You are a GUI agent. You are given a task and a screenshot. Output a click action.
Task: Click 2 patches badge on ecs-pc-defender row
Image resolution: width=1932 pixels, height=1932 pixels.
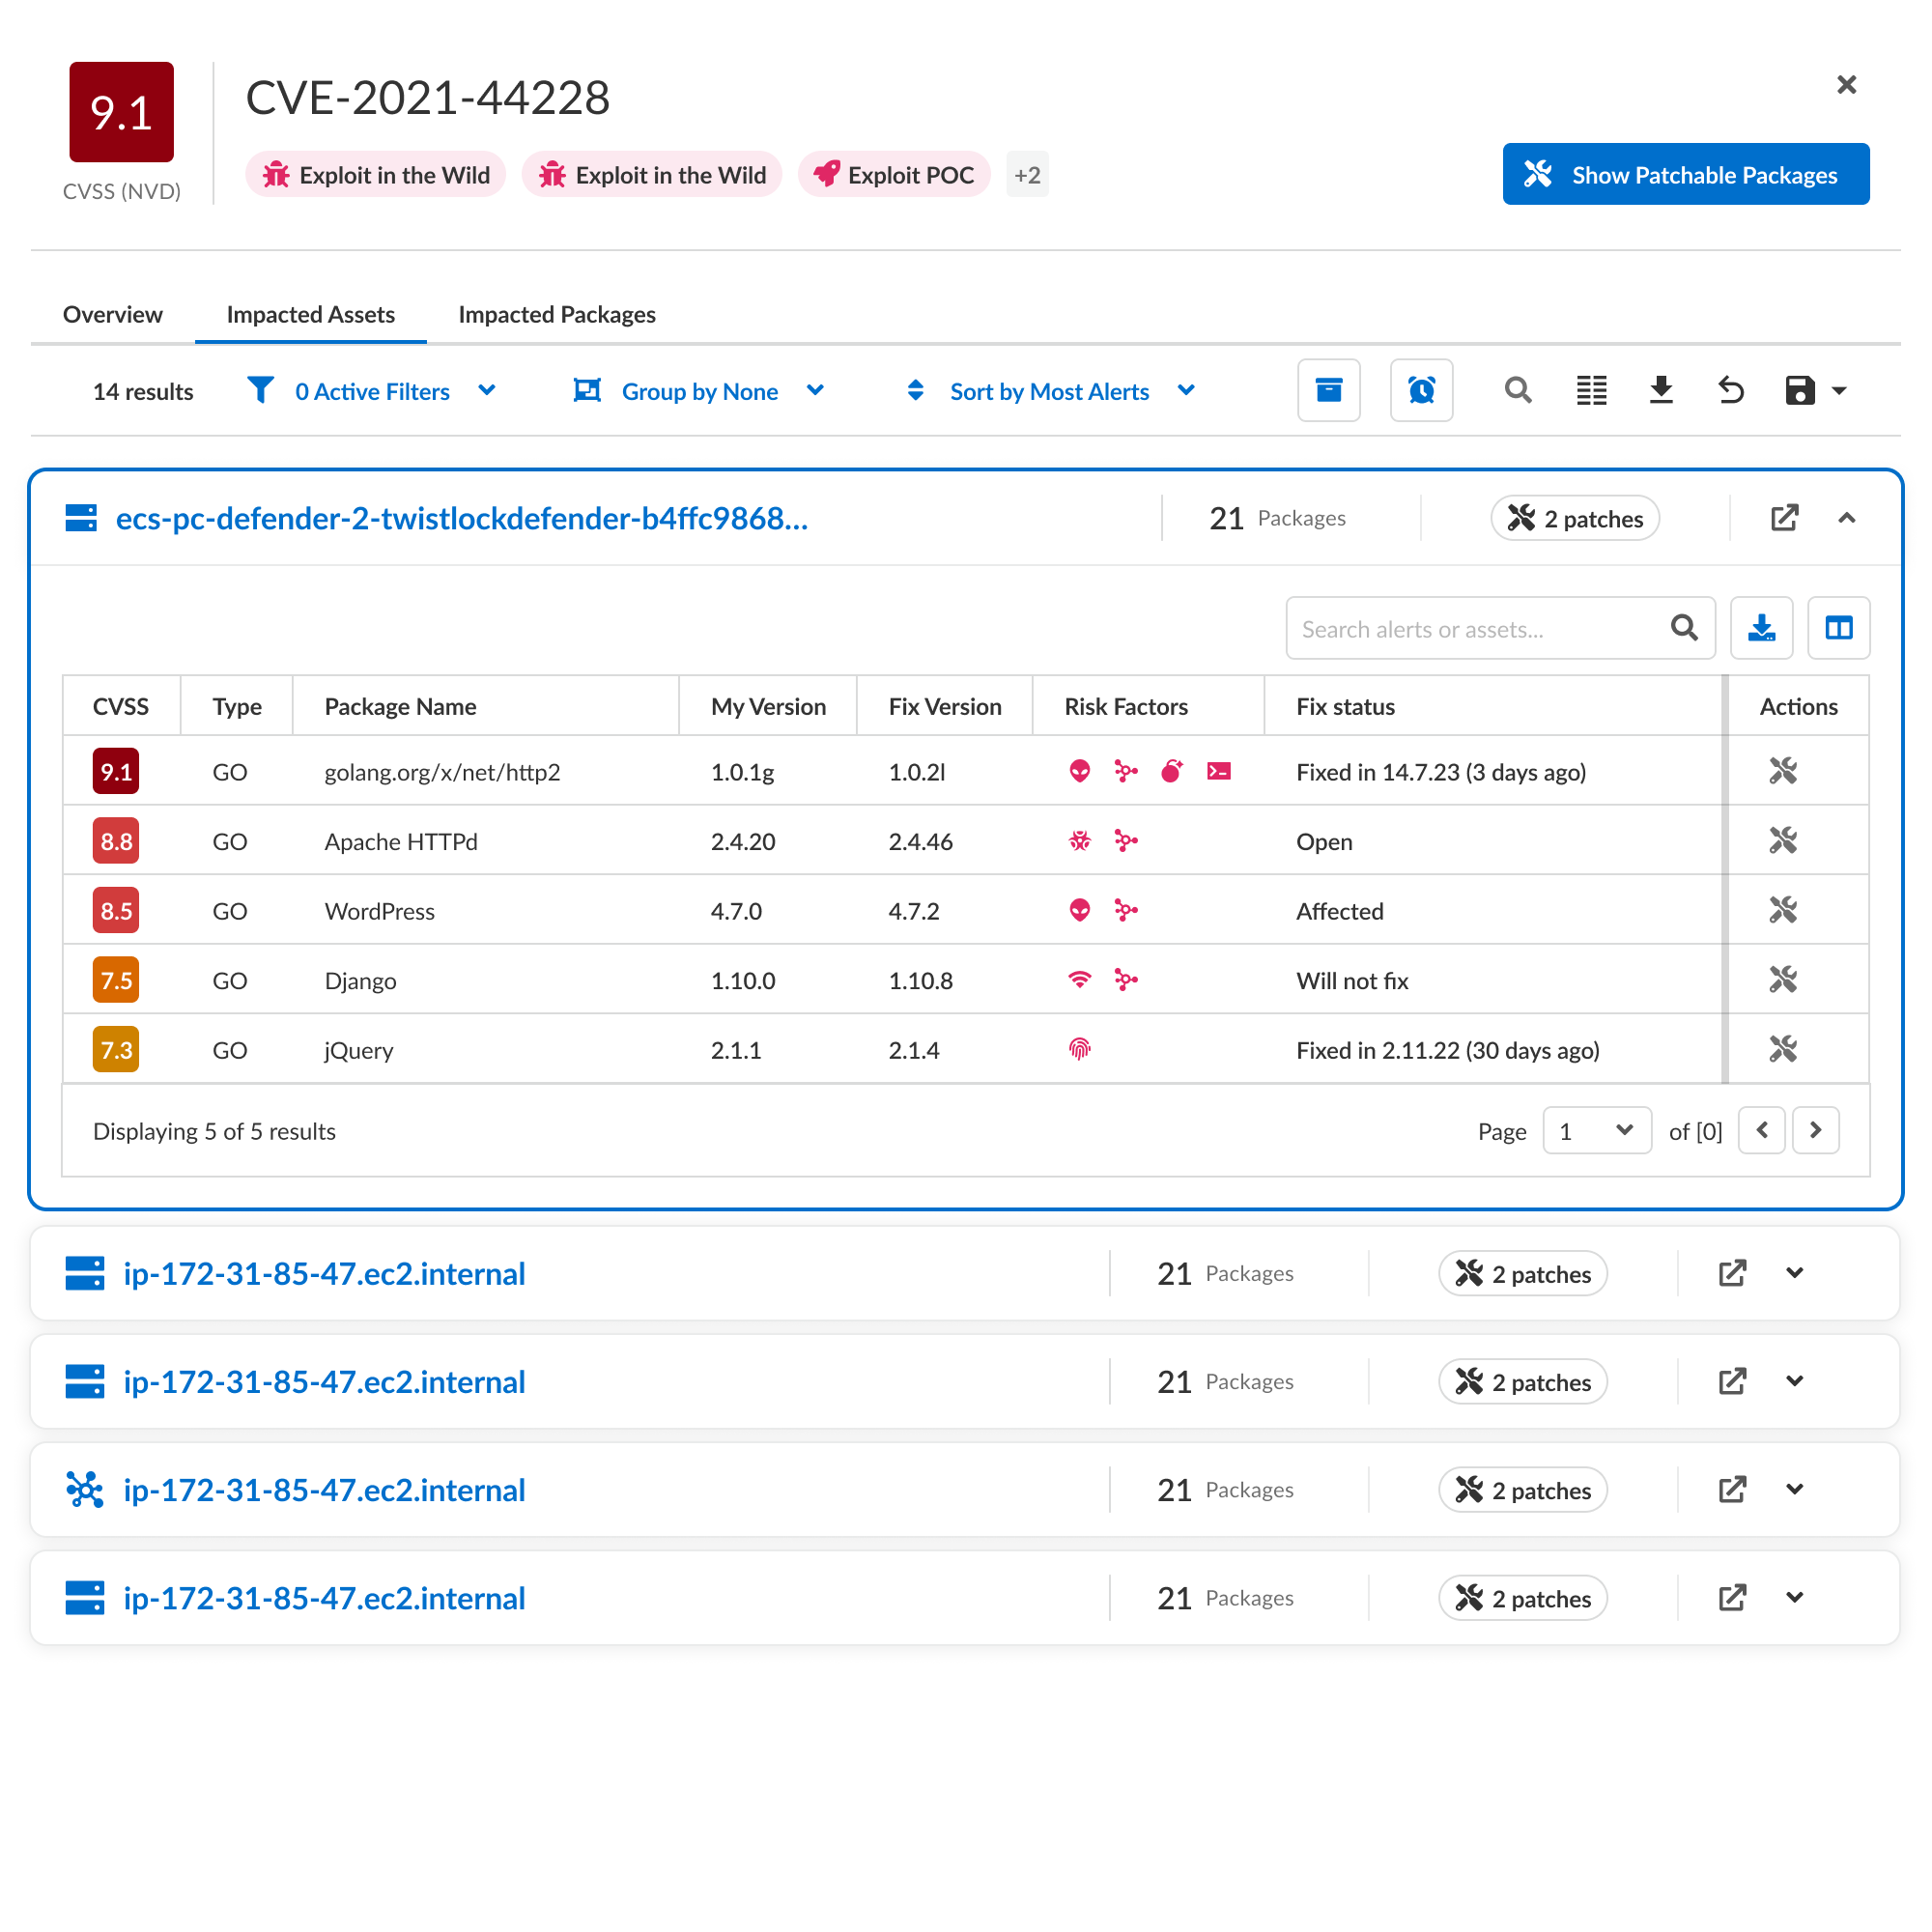(1574, 518)
